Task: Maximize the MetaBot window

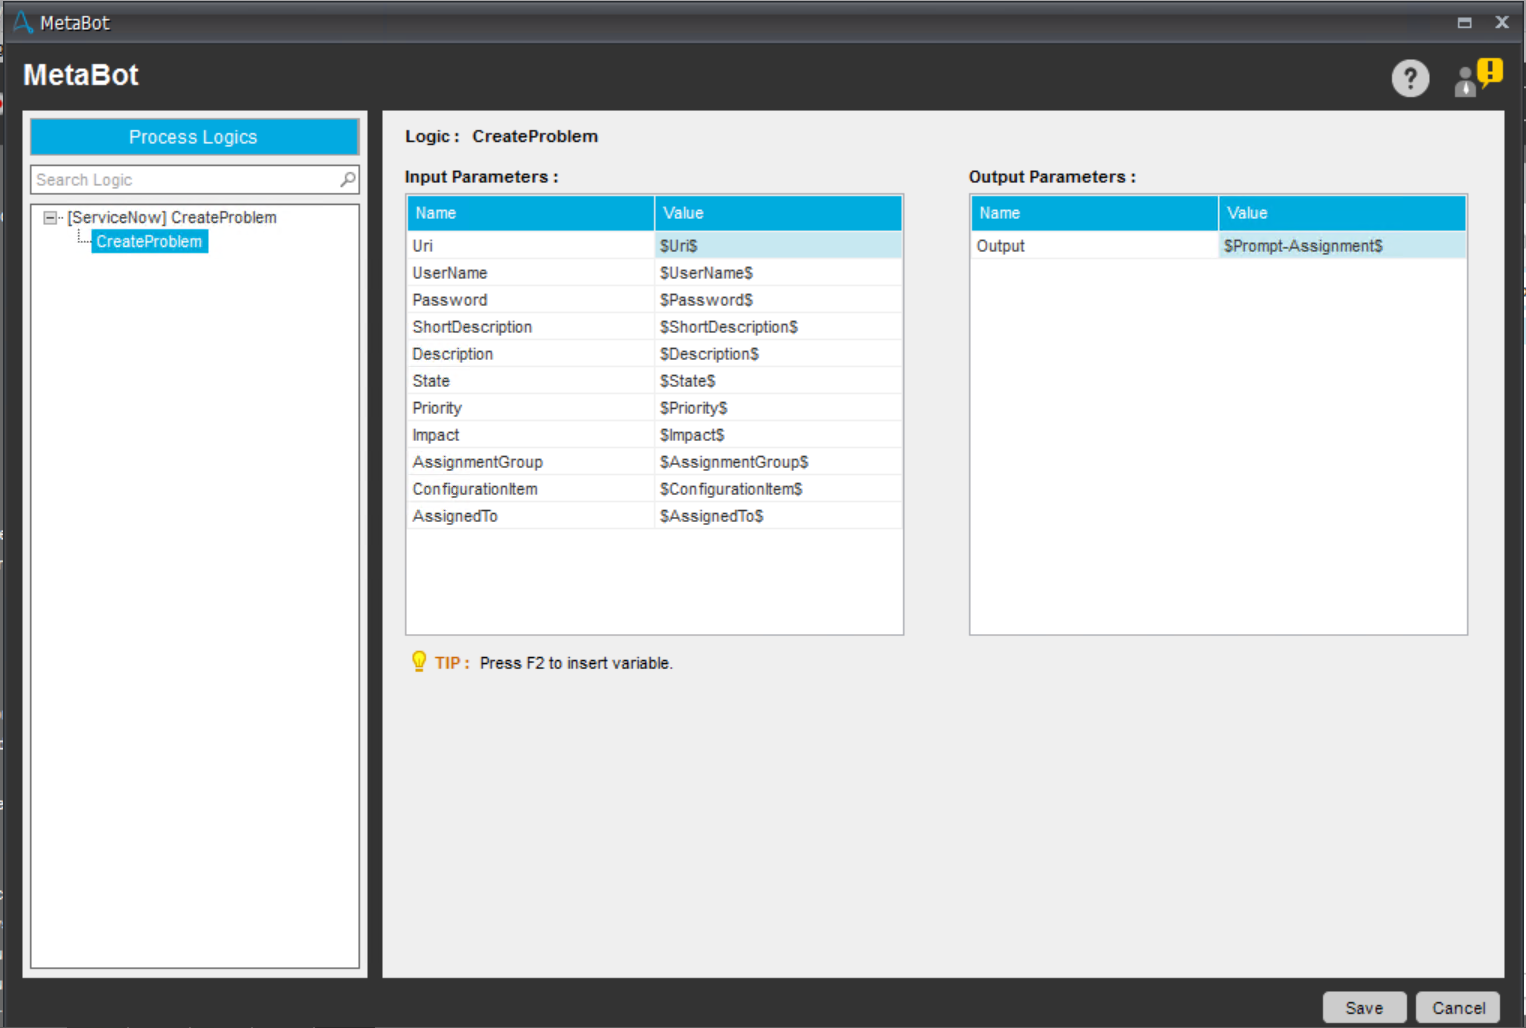Action: [1464, 22]
